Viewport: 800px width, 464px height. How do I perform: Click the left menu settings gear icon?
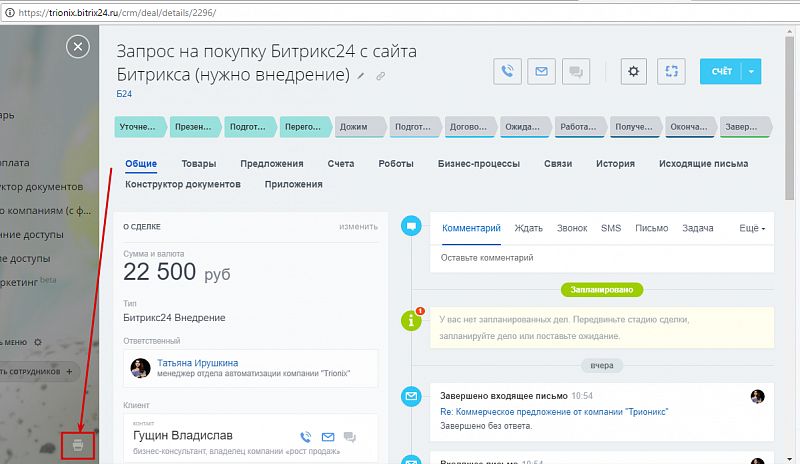(38, 342)
